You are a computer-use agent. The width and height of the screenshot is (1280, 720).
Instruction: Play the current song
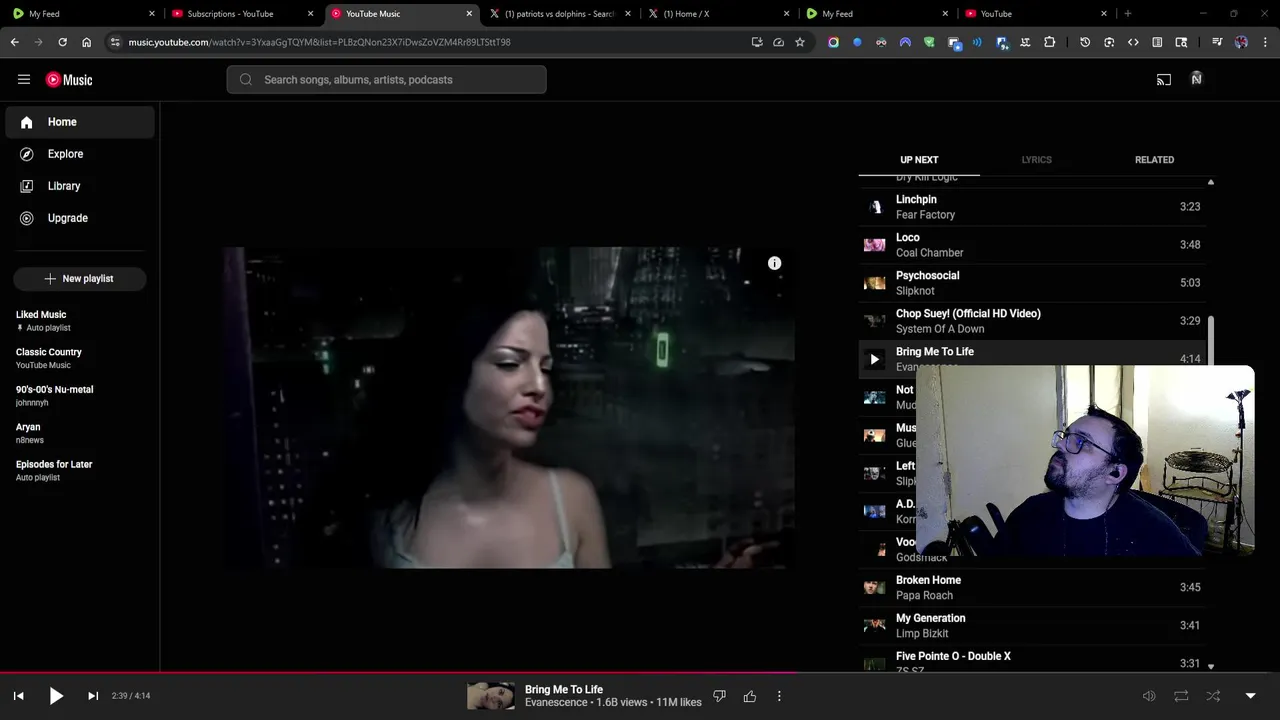(56, 696)
